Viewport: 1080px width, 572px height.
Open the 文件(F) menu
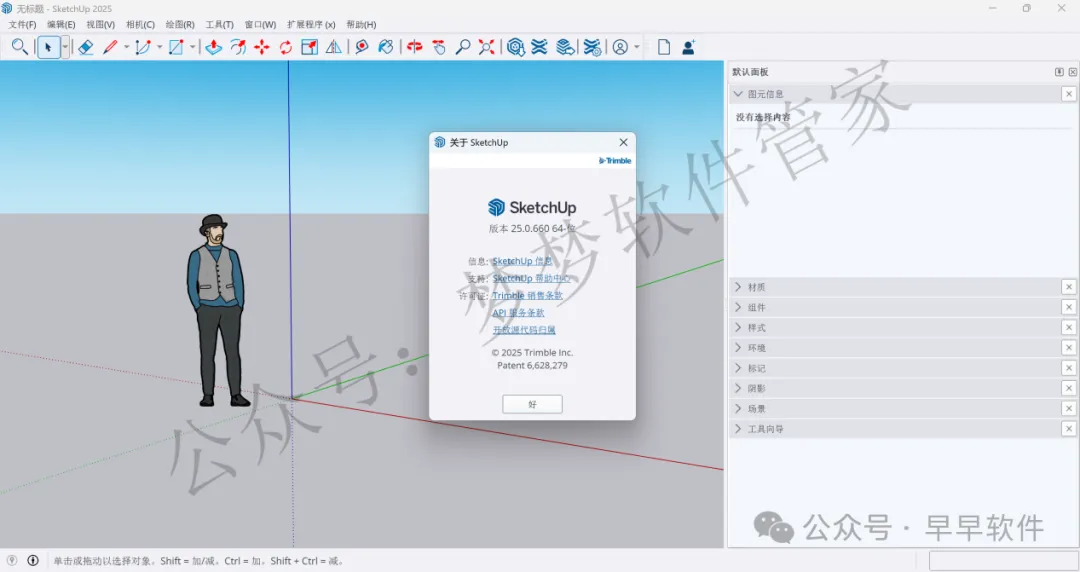22,24
